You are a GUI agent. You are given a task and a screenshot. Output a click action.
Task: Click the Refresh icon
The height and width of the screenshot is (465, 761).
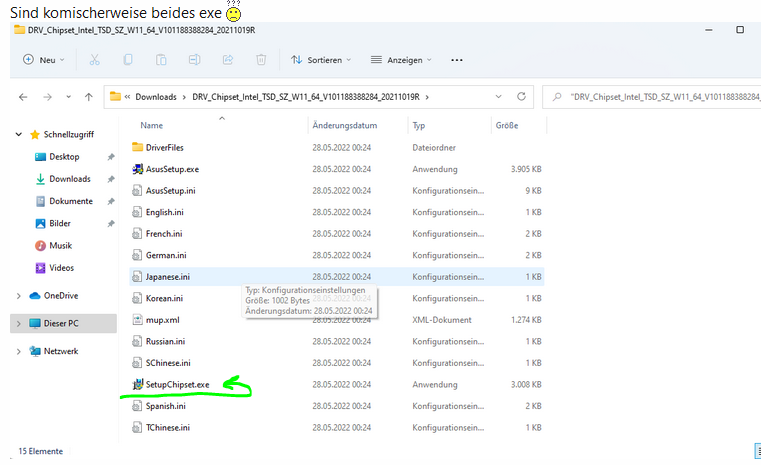(521, 97)
